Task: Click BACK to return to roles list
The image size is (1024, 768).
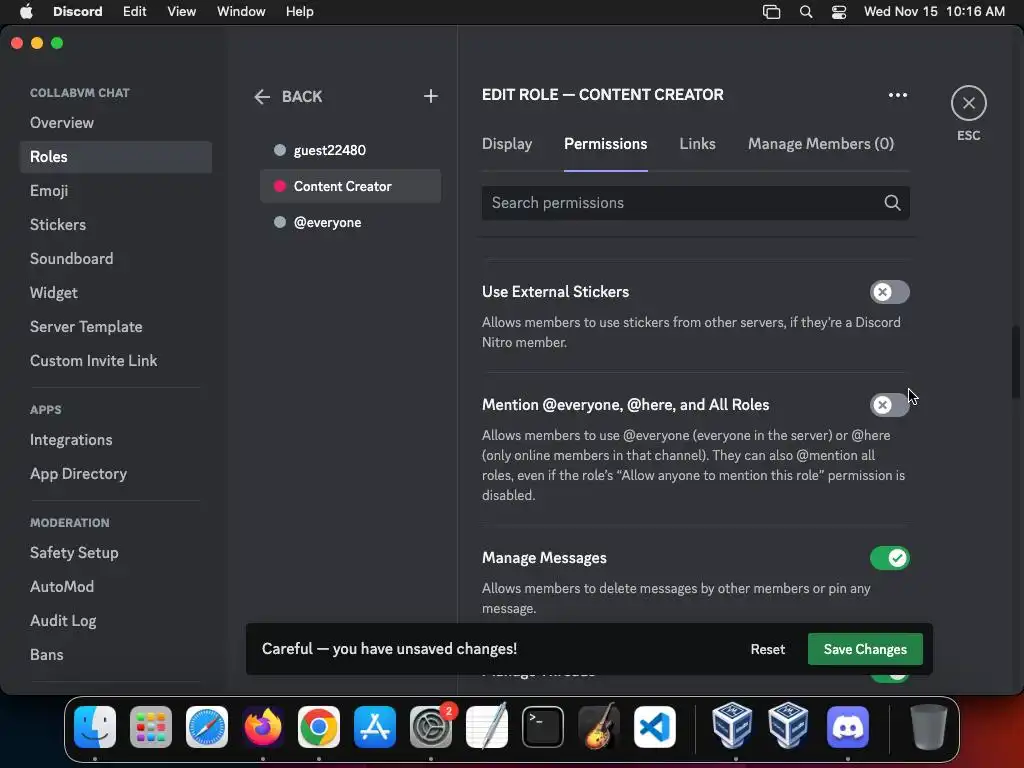Action: (x=302, y=97)
